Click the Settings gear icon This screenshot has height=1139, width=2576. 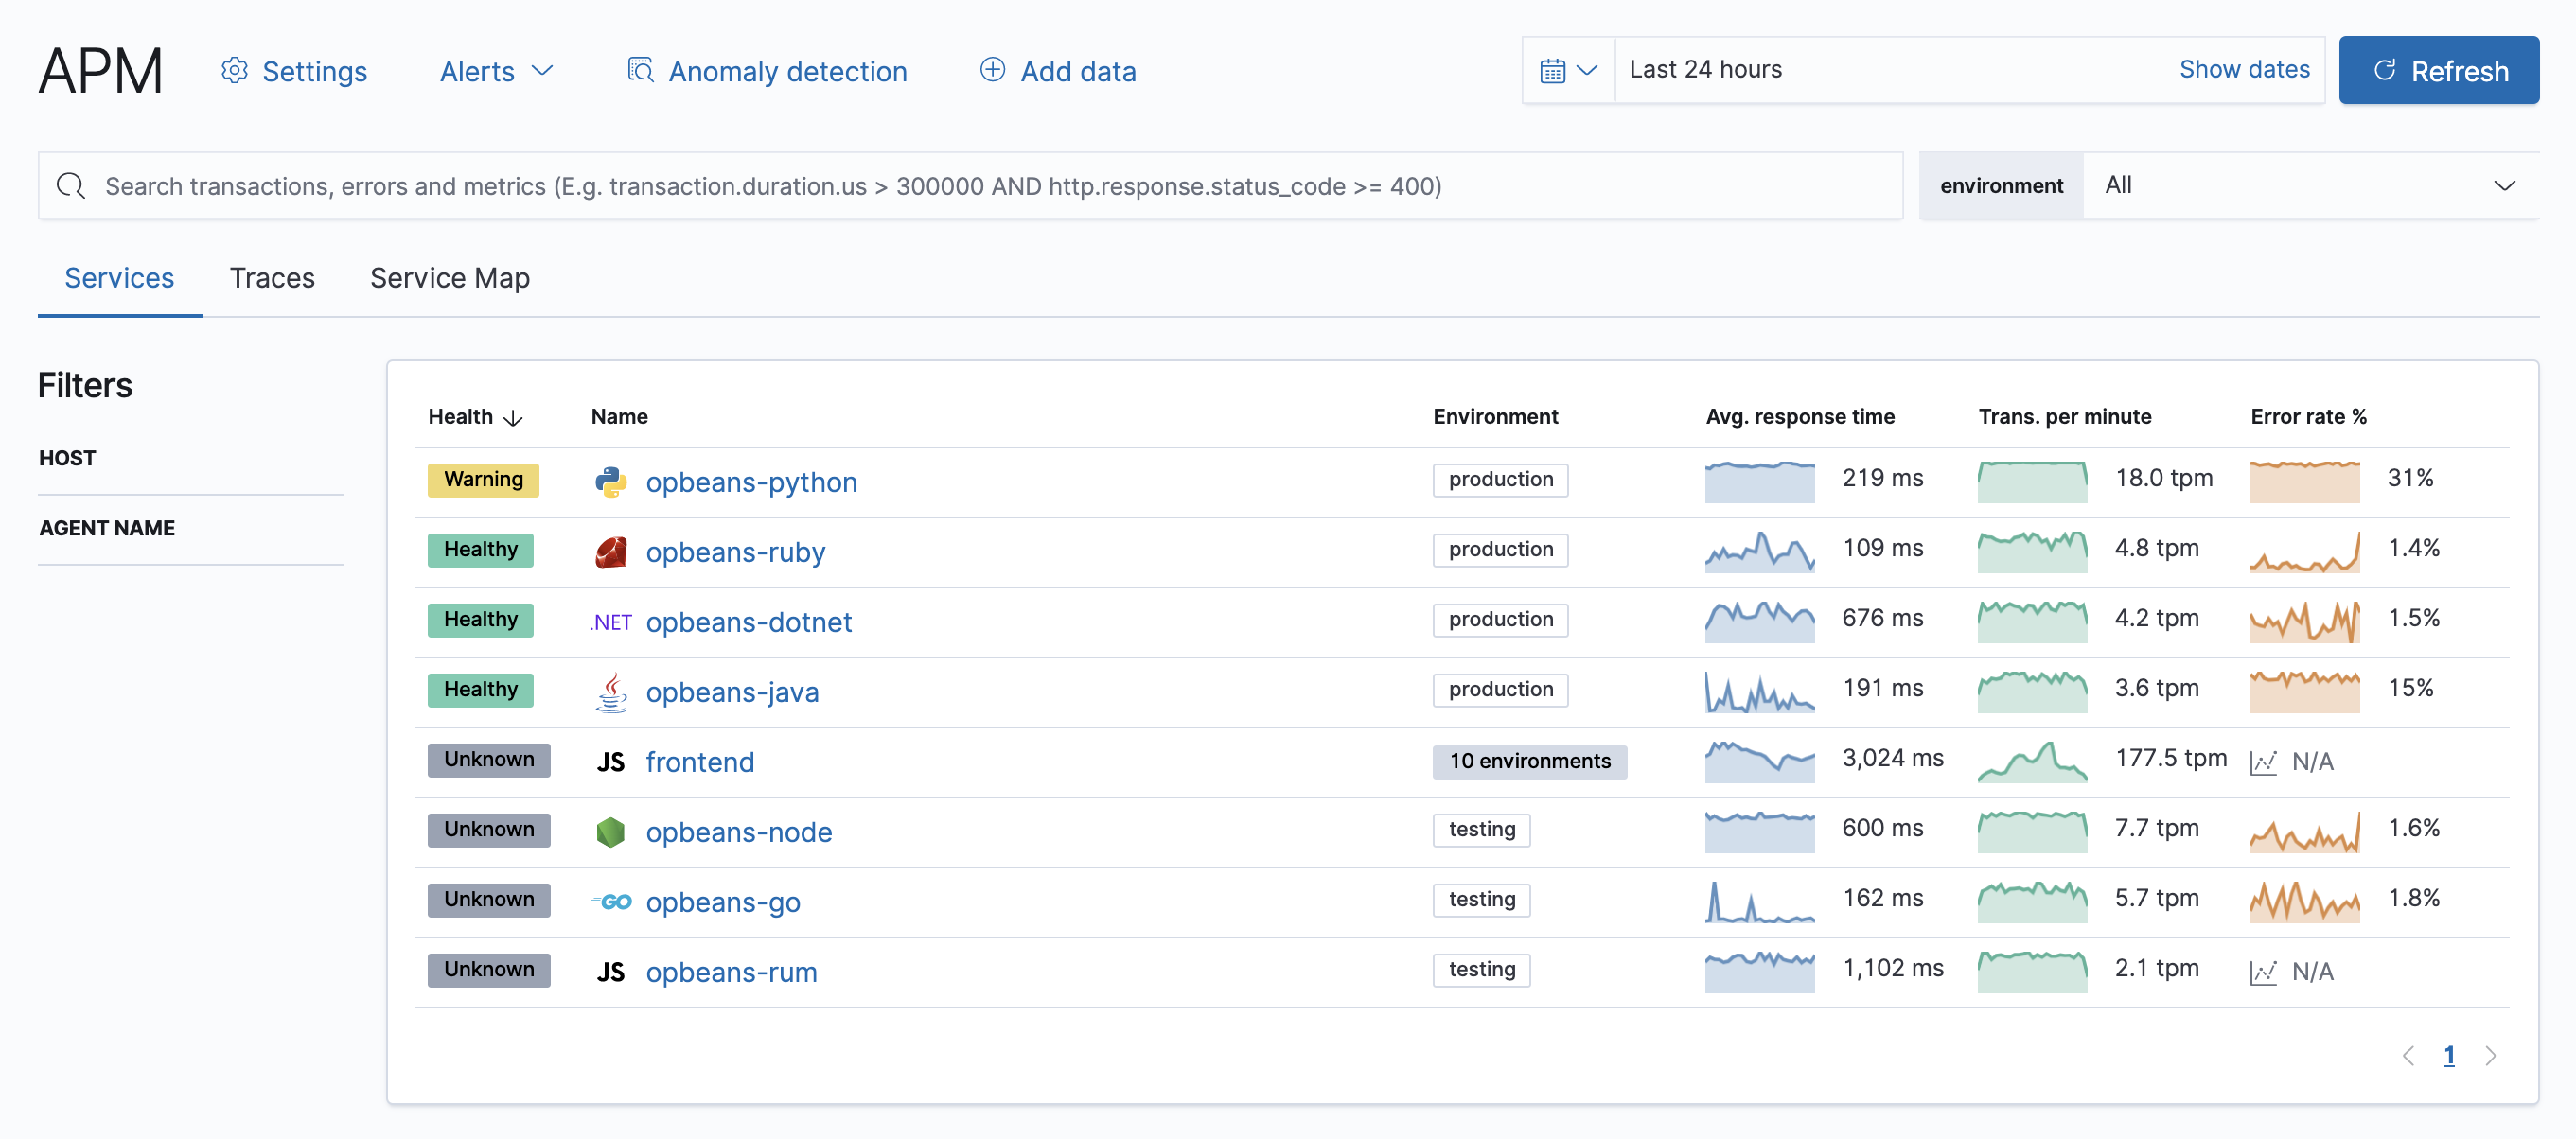(x=234, y=71)
